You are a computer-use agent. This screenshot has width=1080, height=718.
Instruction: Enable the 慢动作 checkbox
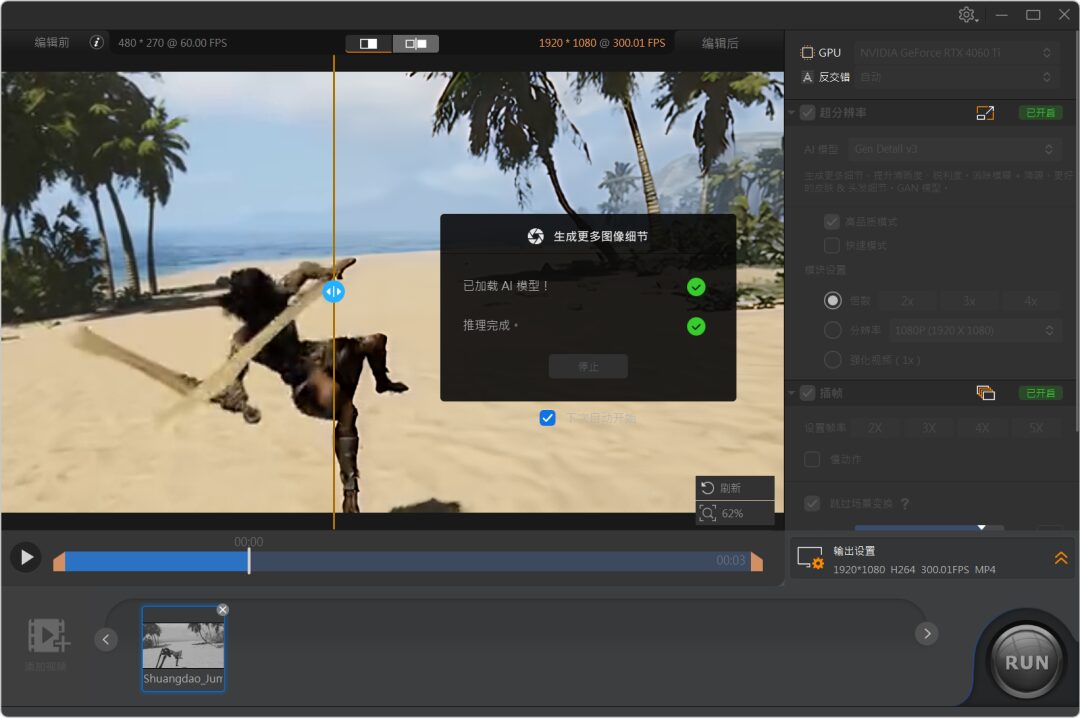(812, 459)
